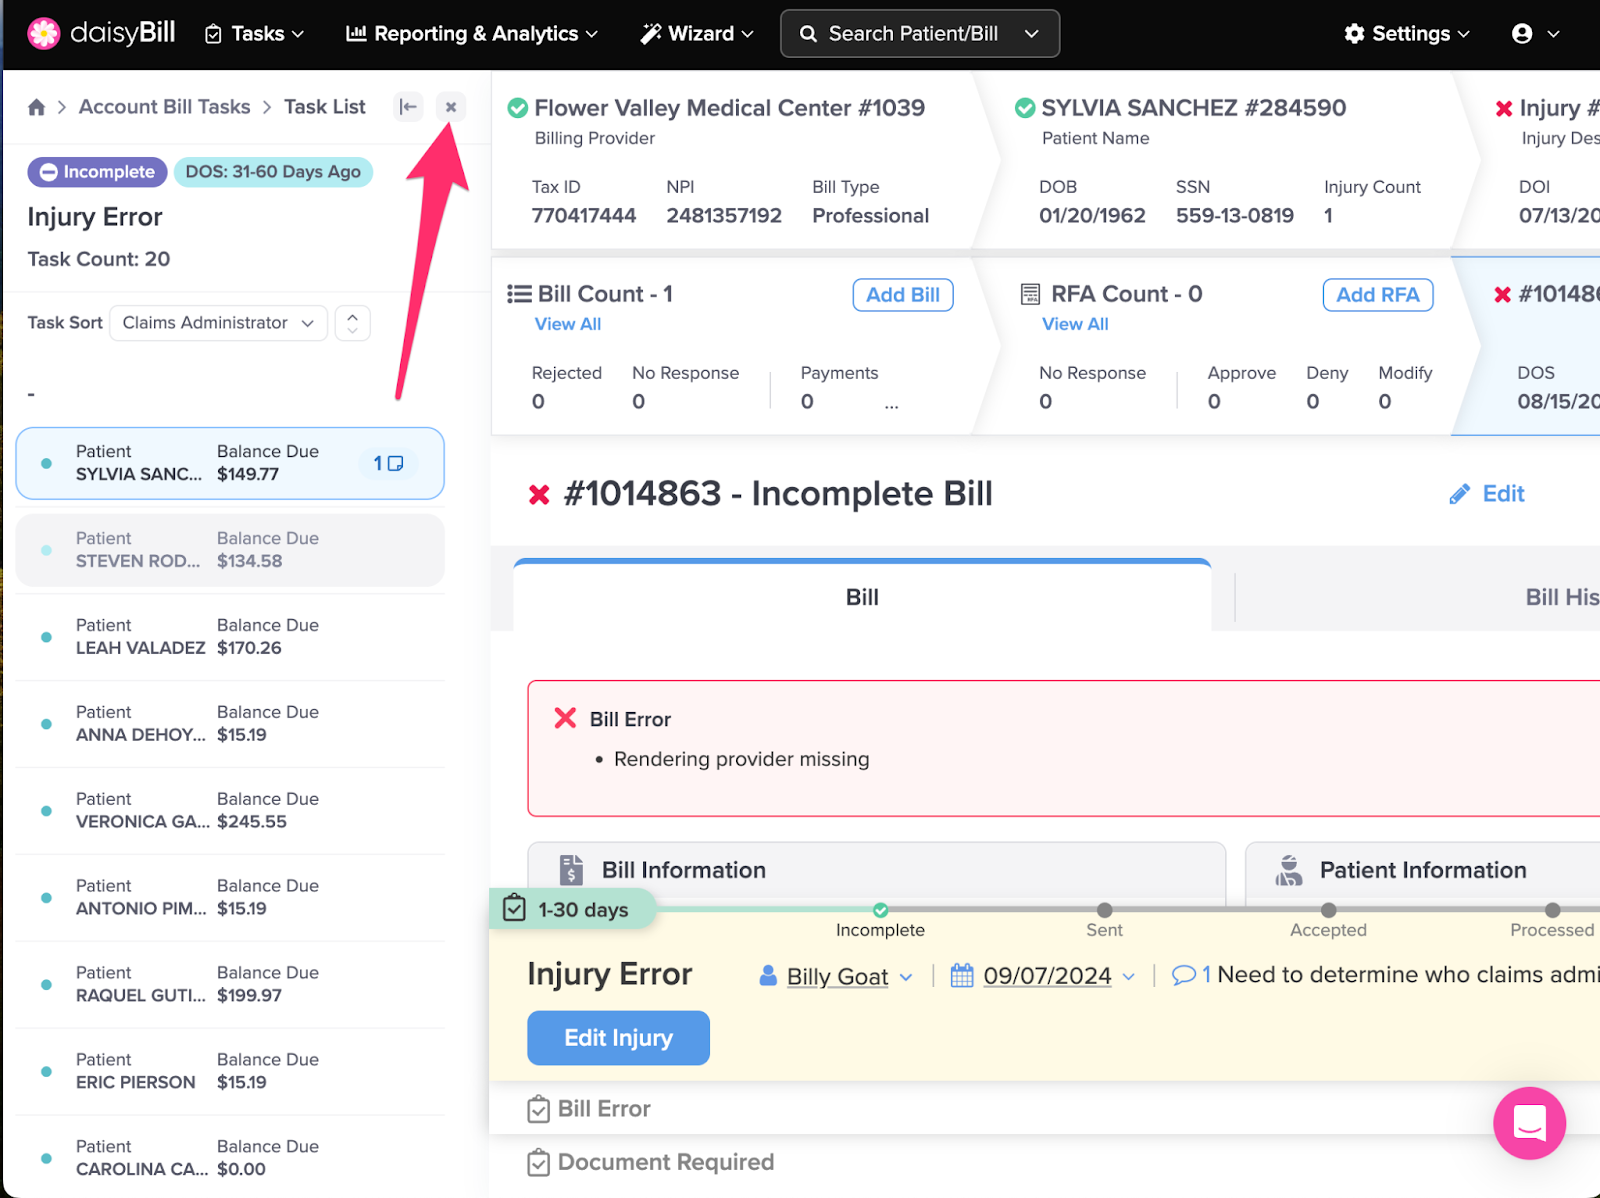Select the VERONICA GA... patient task
This screenshot has width=1600, height=1198.
point(230,811)
